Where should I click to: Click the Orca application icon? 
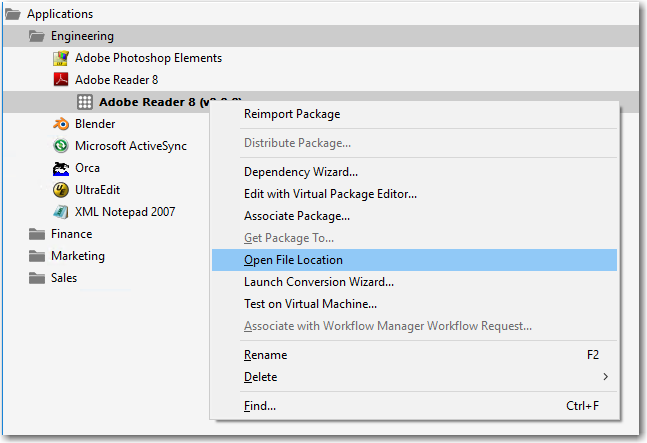60,168
